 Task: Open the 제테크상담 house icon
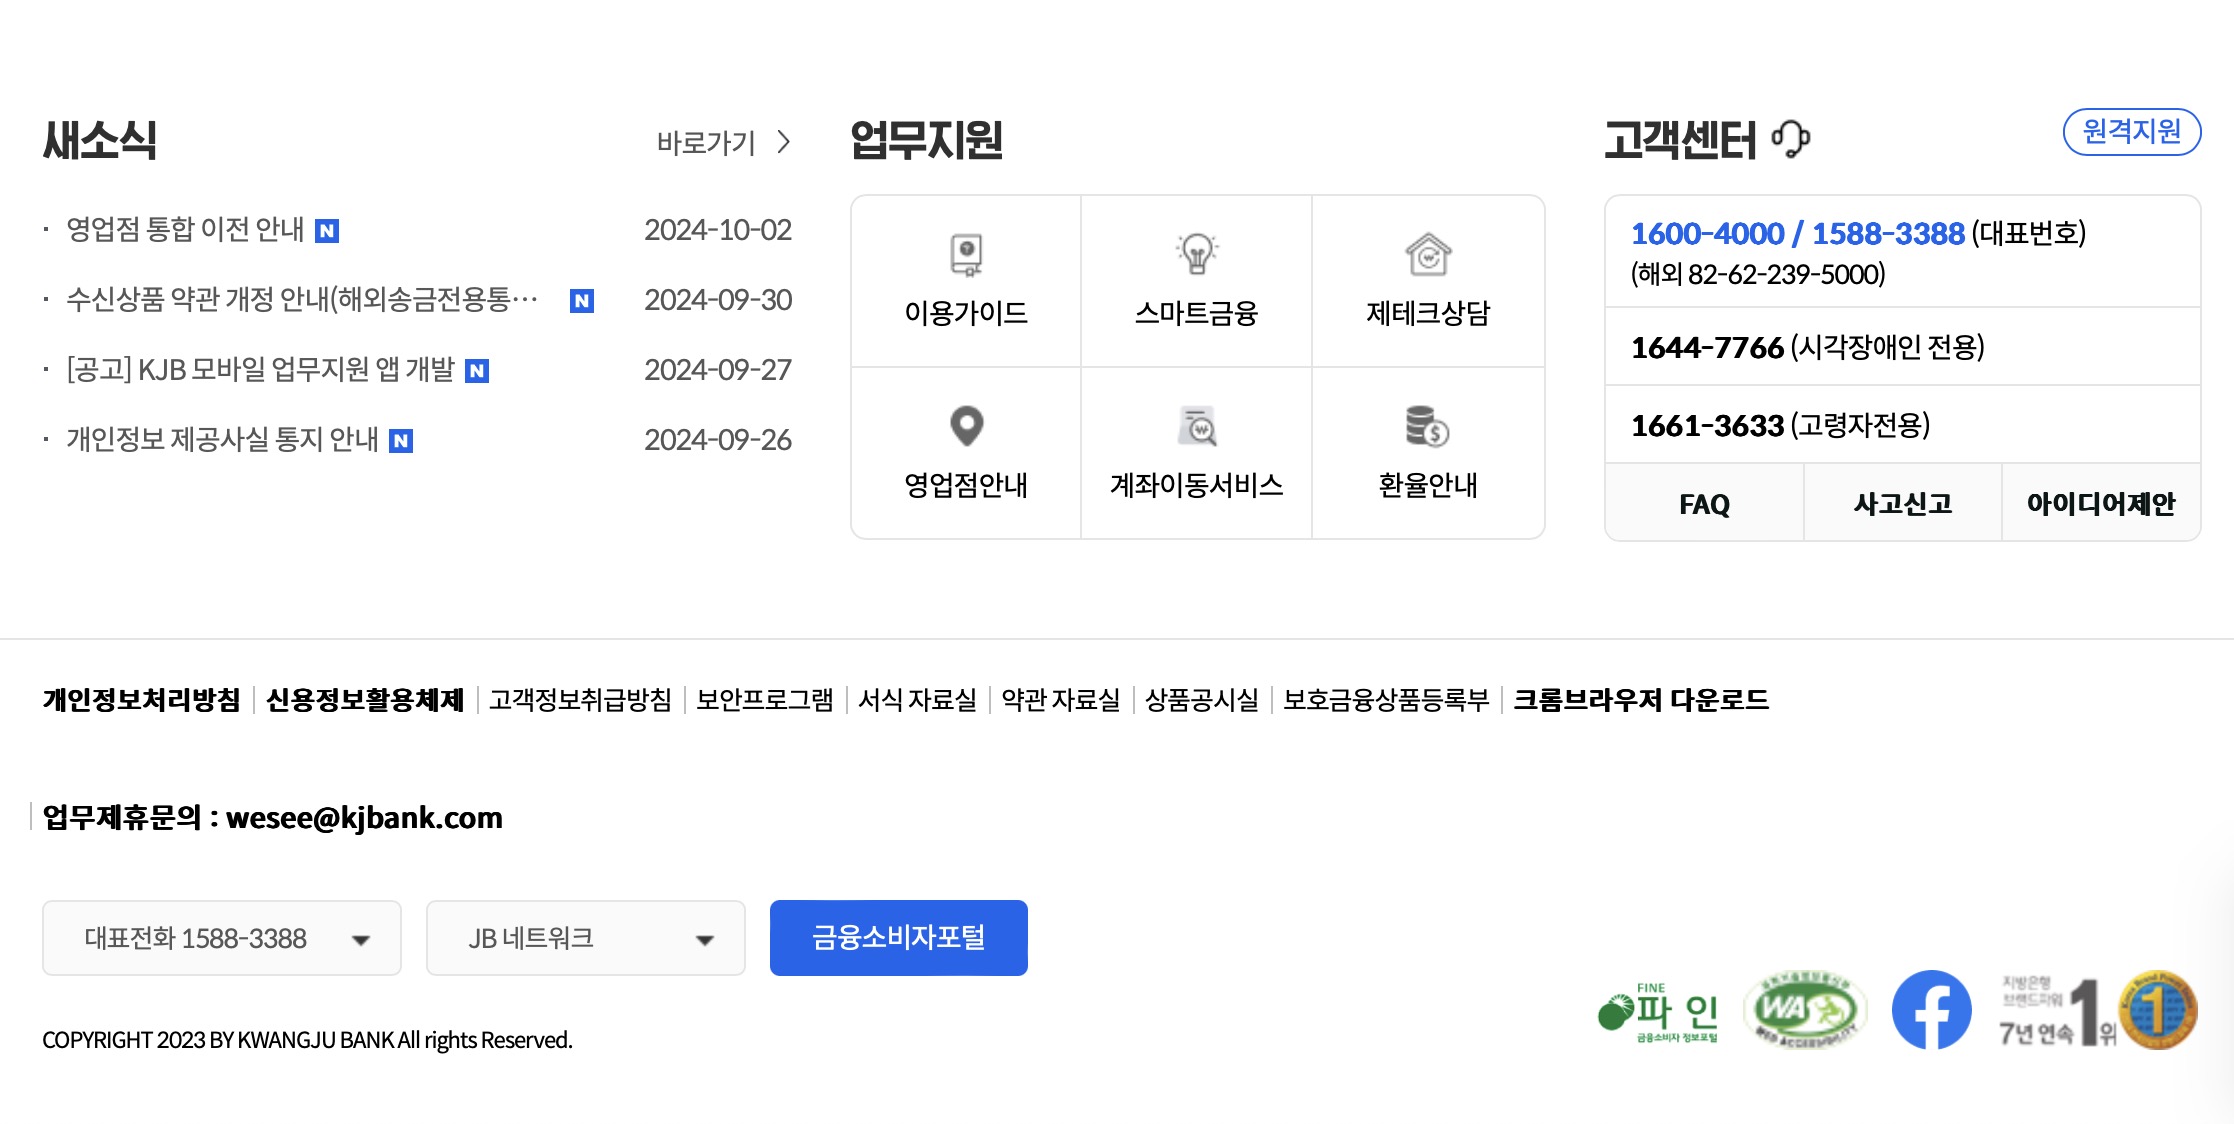(x=1427, y=255)
